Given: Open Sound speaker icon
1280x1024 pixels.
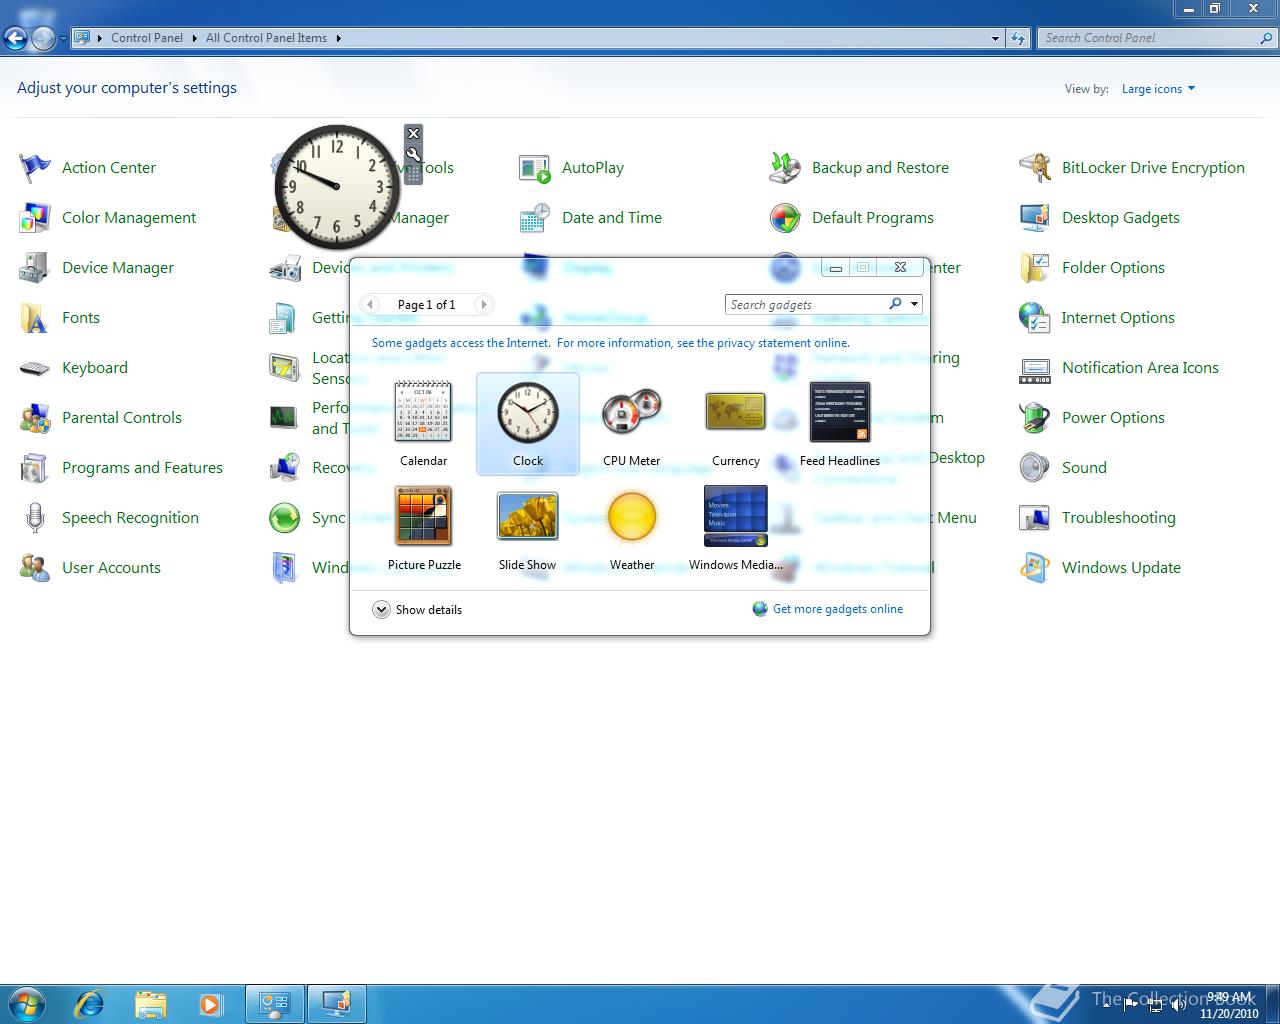Looking at the screenshot, I should point(1035,467).
